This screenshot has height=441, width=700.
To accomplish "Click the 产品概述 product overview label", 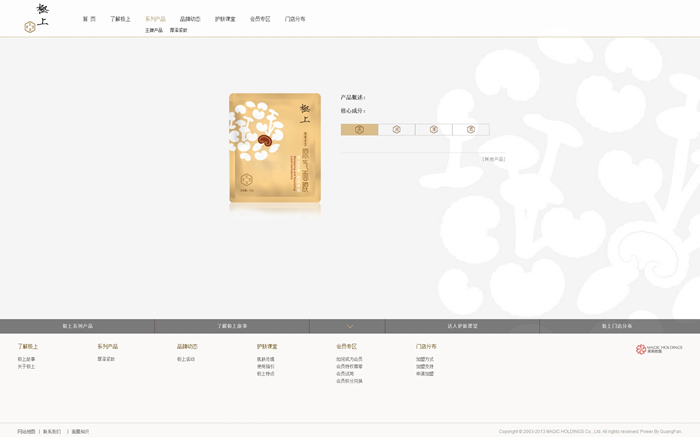I will pyautogui.click(x=353, y=97).
